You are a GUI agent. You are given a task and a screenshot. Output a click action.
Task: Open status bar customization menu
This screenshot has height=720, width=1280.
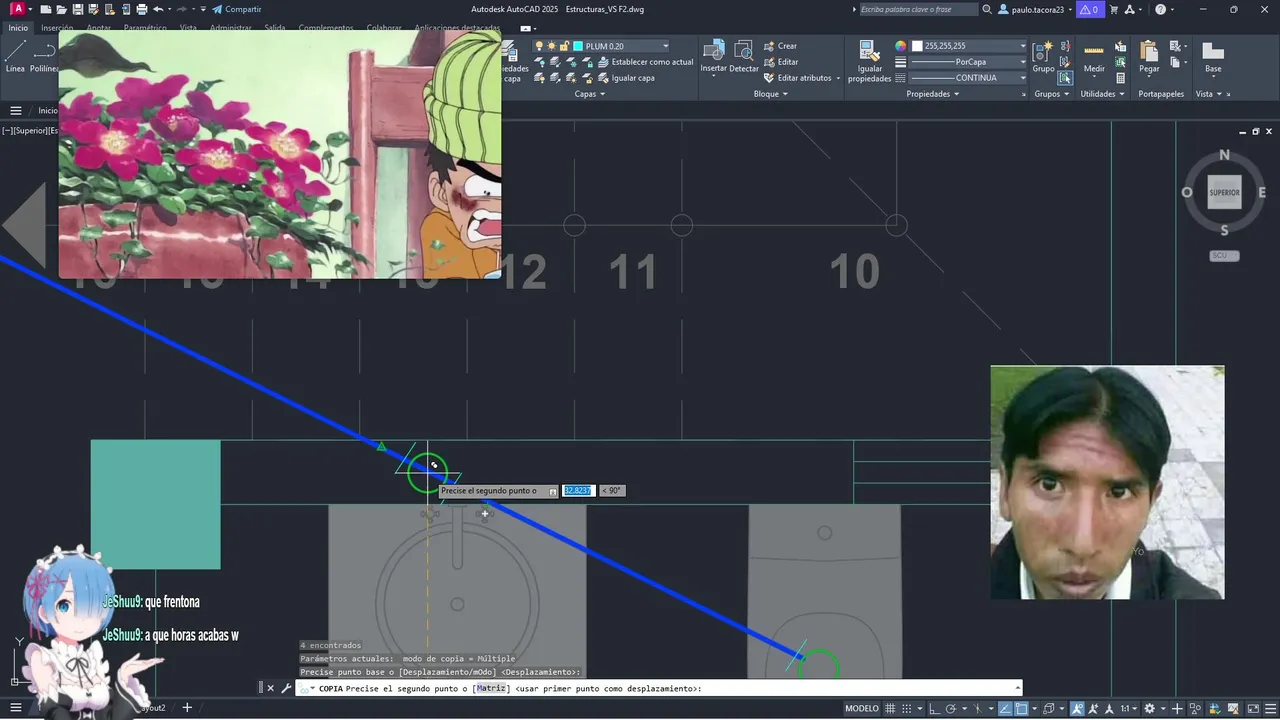point(1270,708)
